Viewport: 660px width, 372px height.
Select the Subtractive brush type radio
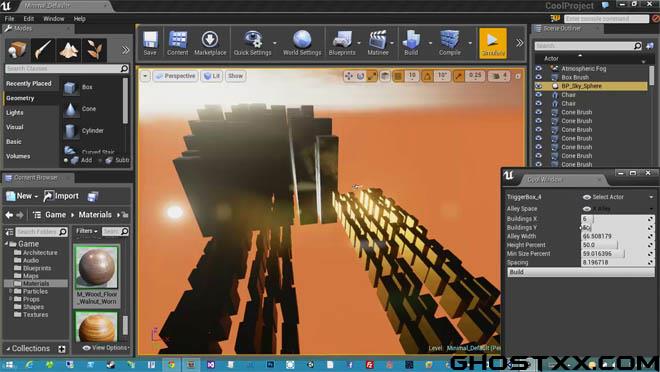[x=100, y=160]
